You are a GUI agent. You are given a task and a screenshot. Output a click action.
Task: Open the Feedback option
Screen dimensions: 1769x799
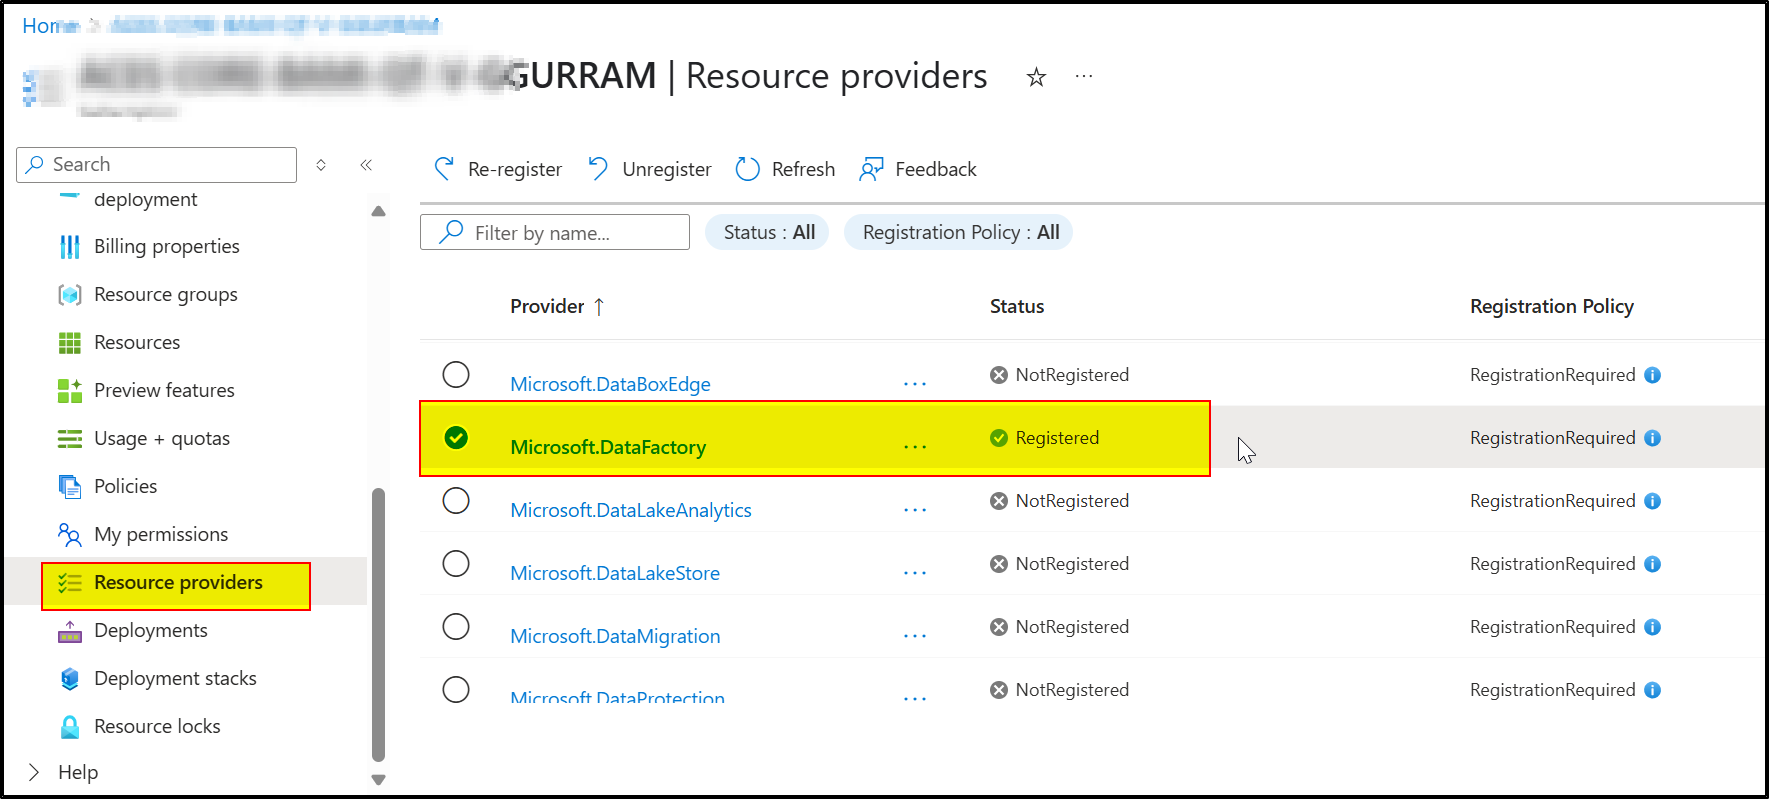point(917,169)
